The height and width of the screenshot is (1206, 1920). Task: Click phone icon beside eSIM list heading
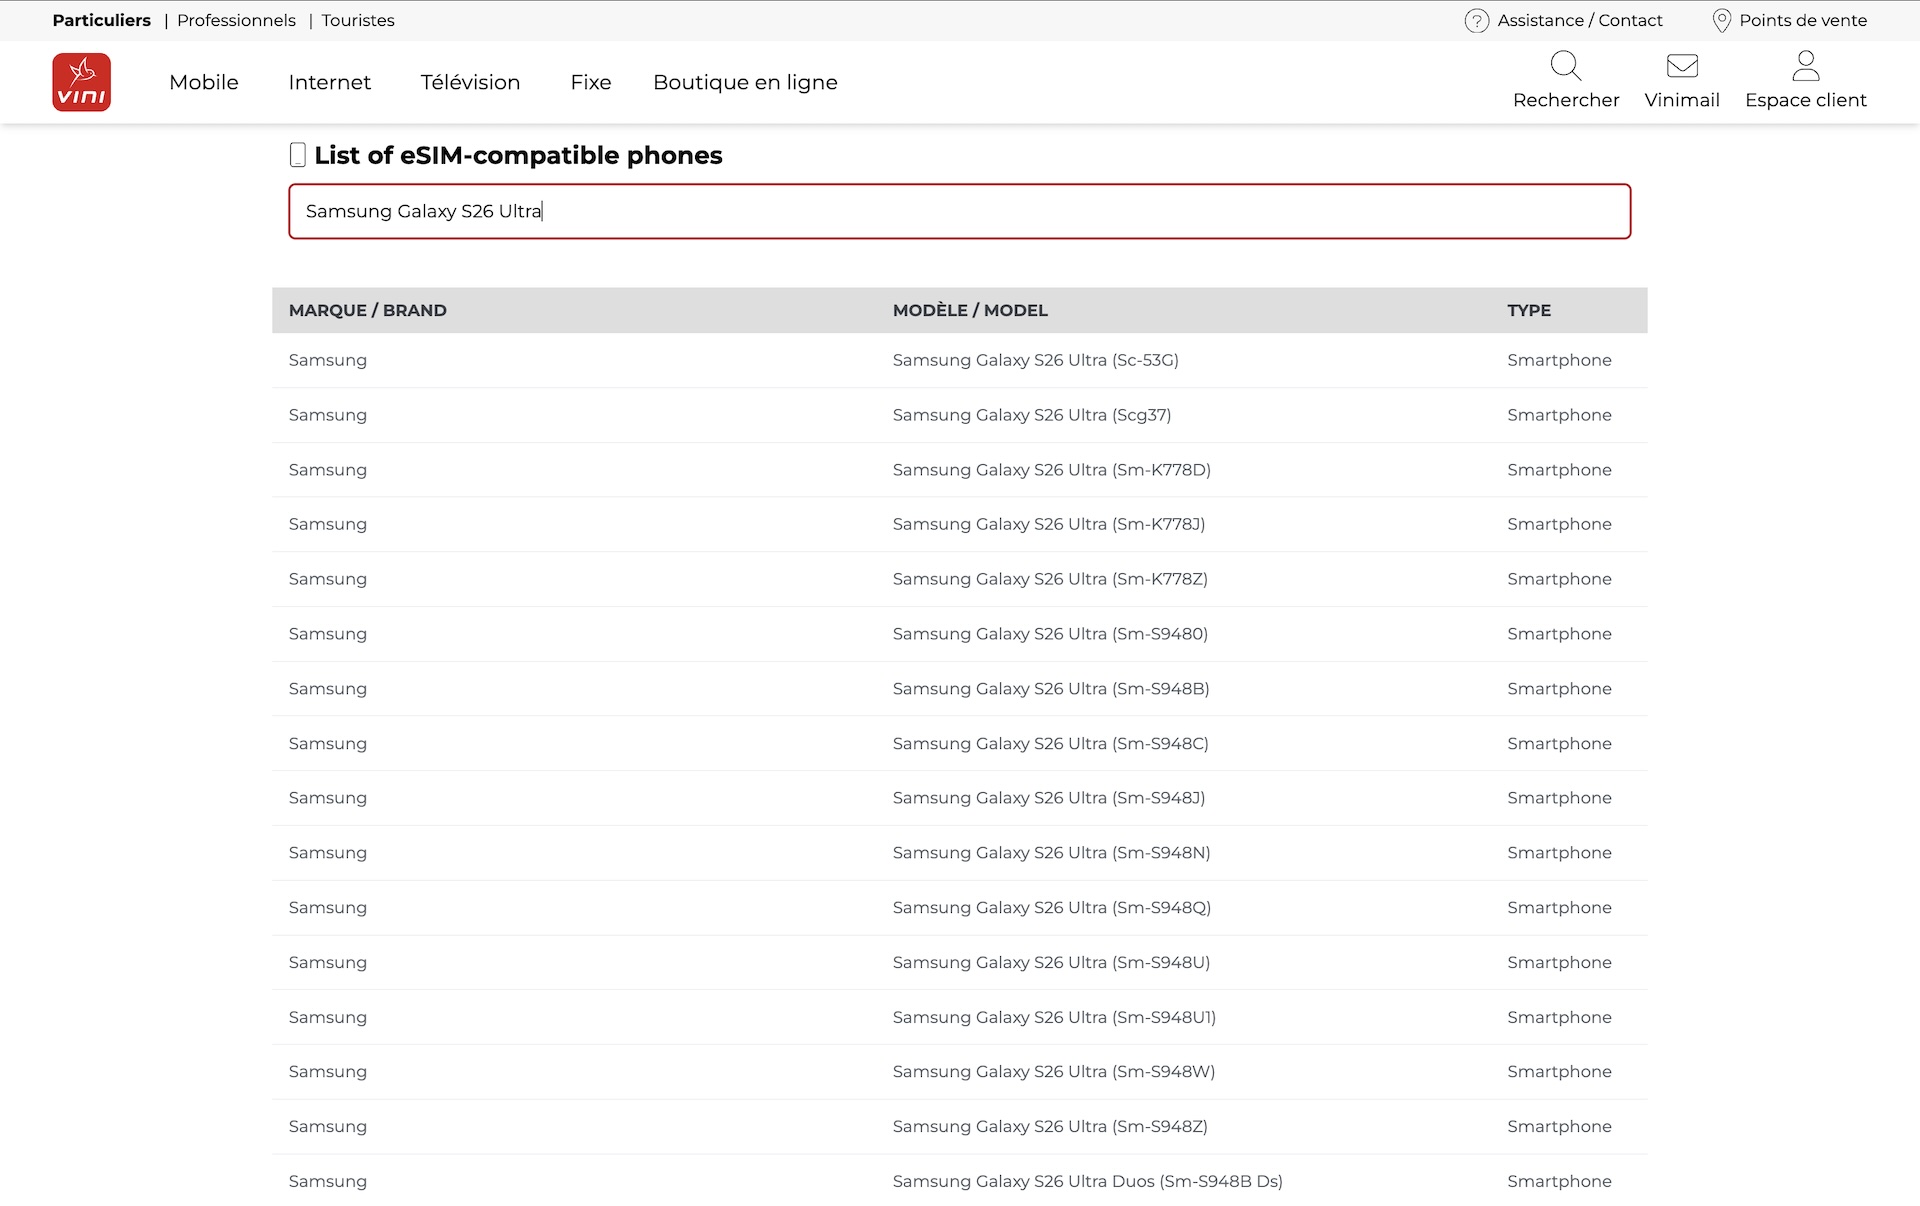click(x=297, y=155)
